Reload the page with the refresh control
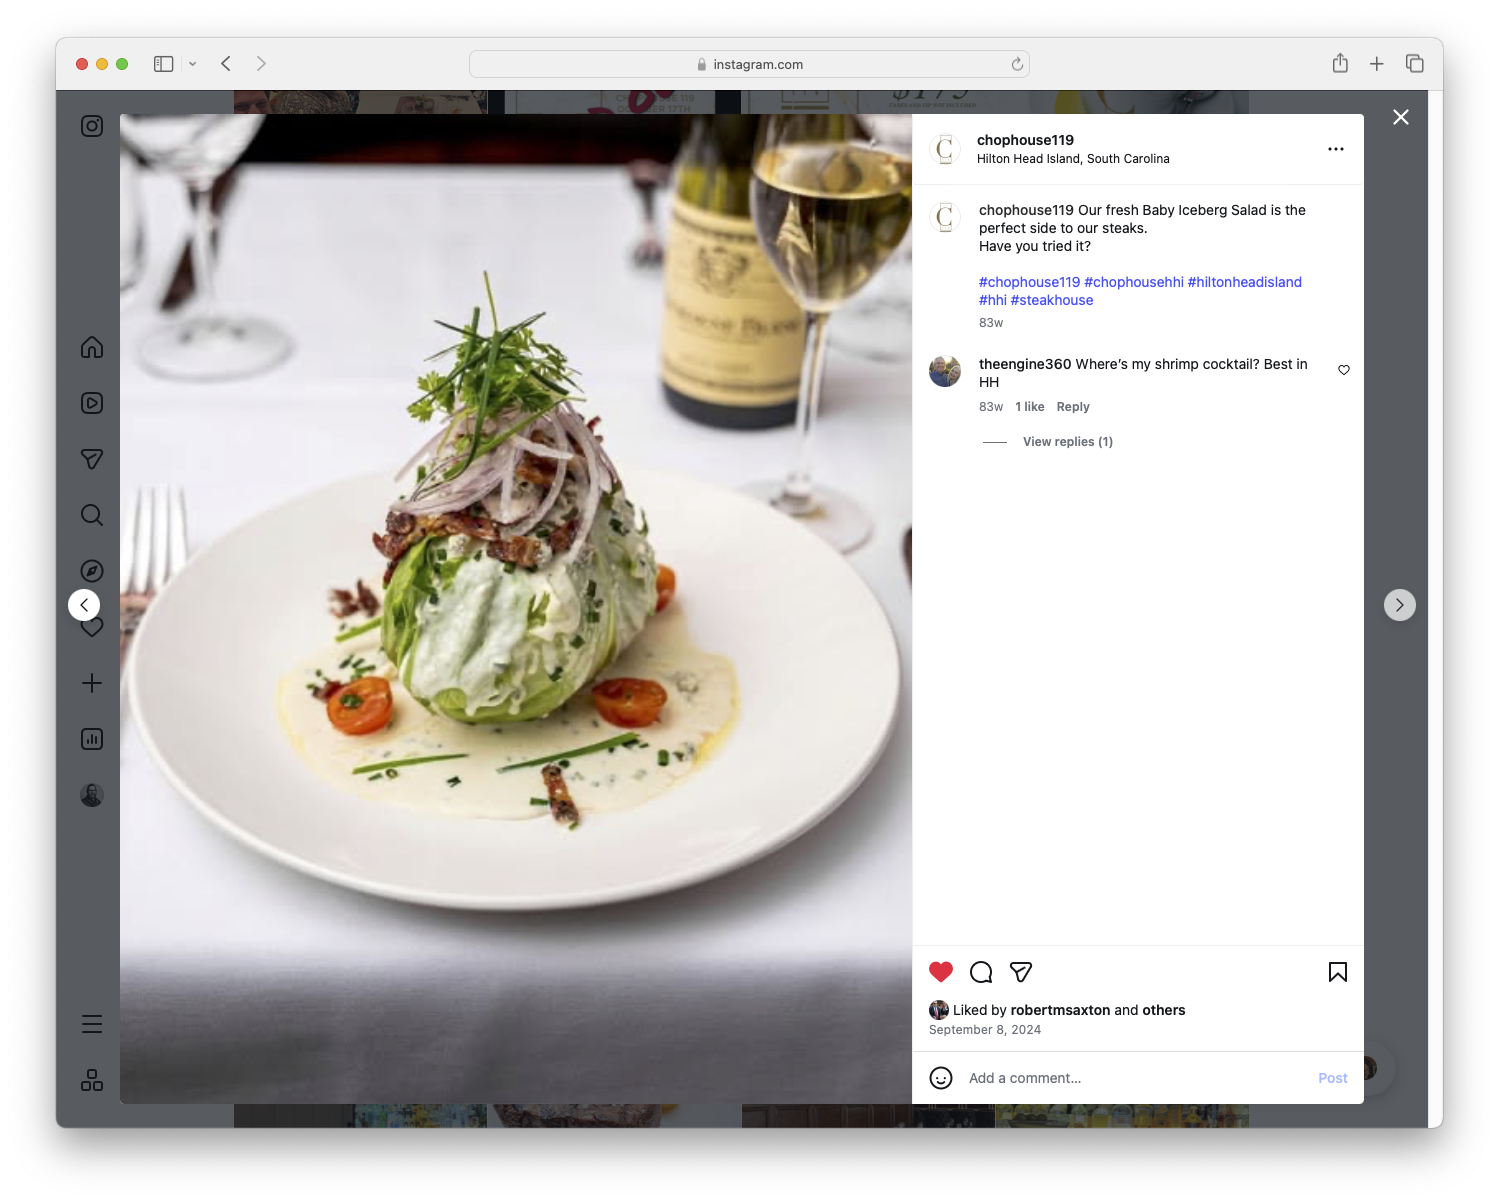Screen dimensions: 1499x1202 (x=1016, y=63)
